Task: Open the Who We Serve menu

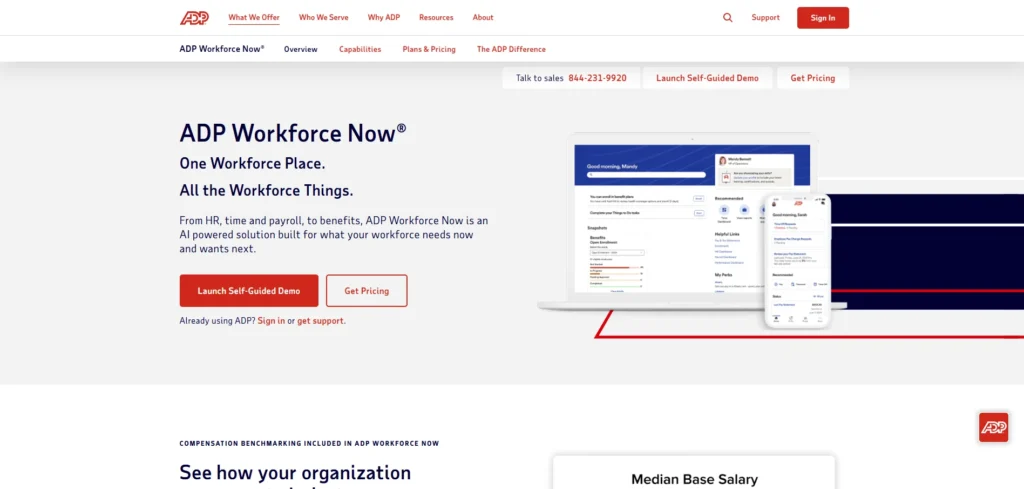Action: [x=324, y=18]
